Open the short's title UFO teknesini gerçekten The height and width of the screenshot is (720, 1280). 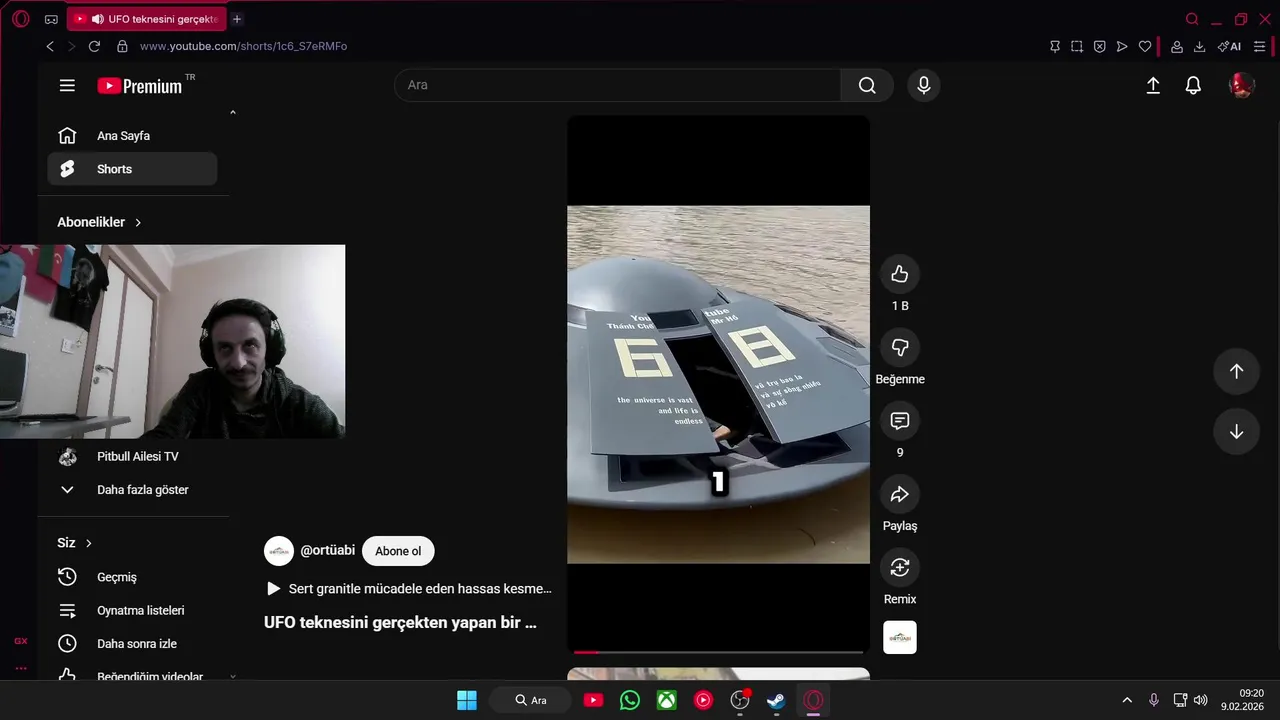(400, 622)
